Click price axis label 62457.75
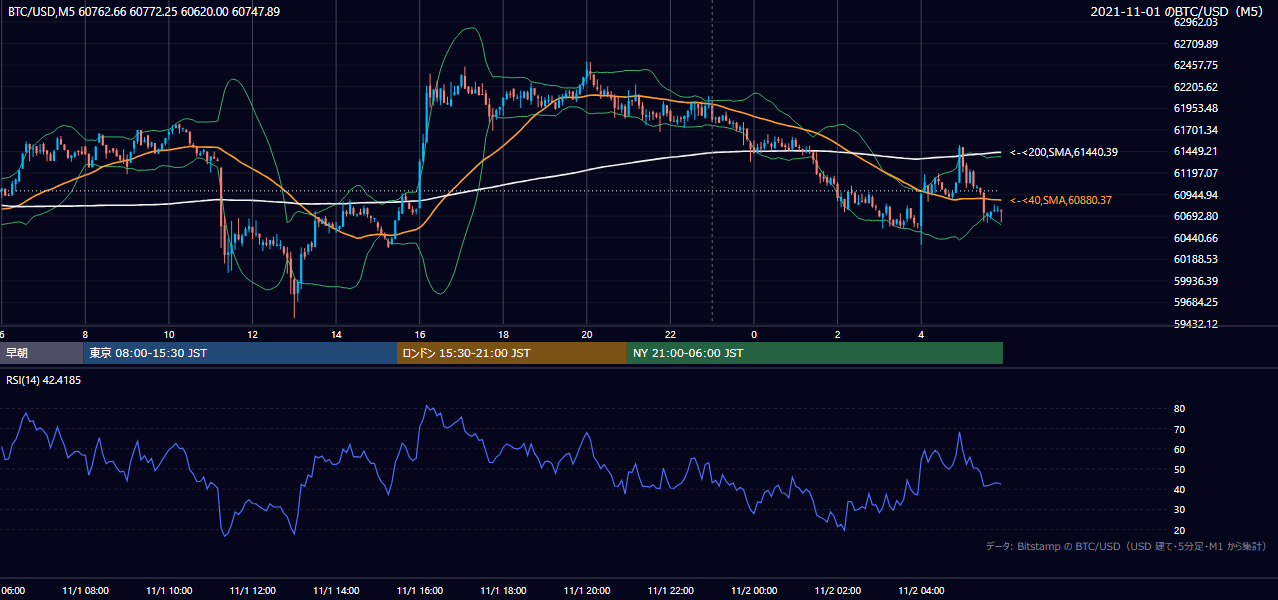The width and height of the screenshot is (1278, 600). click(x=1196, y=65)
